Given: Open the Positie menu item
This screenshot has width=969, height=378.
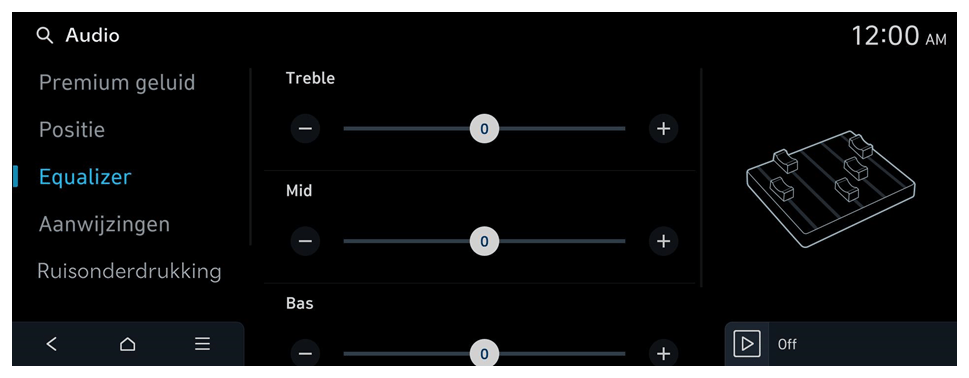Looking at the screenshot, I should click(x=72, y=130).
